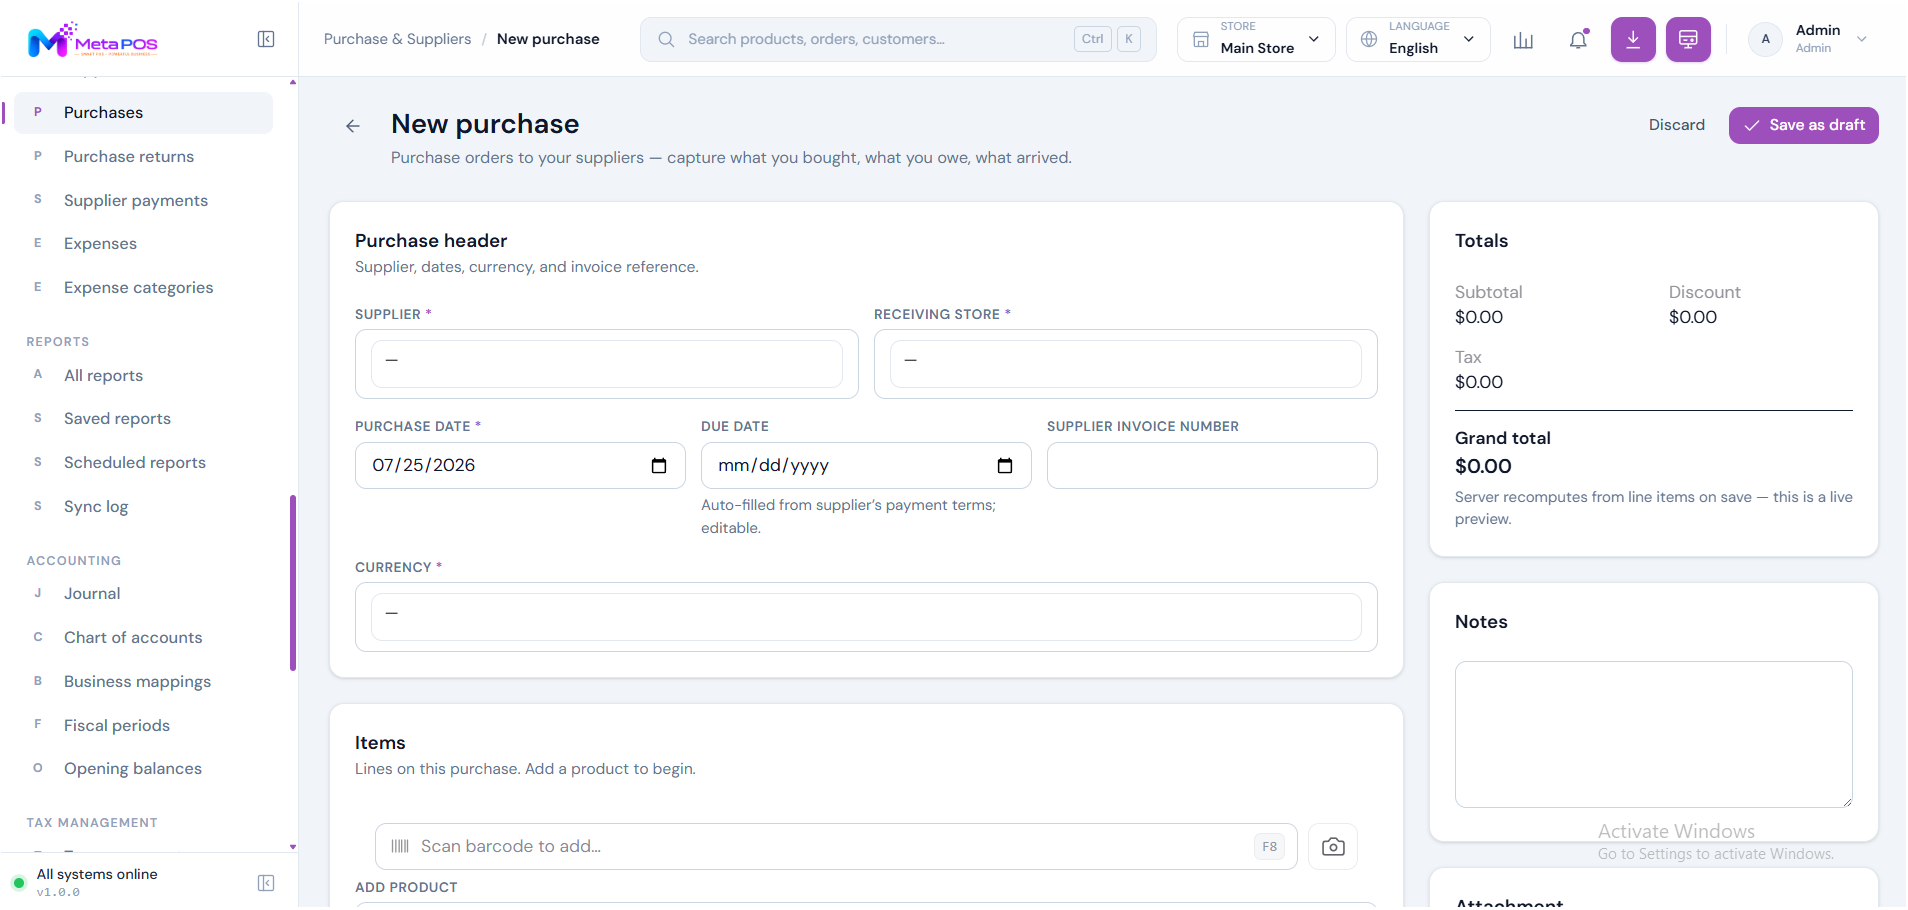Click the New purchase breadcrumb text
Screen dimensions: 1908x910
[548, 39]
